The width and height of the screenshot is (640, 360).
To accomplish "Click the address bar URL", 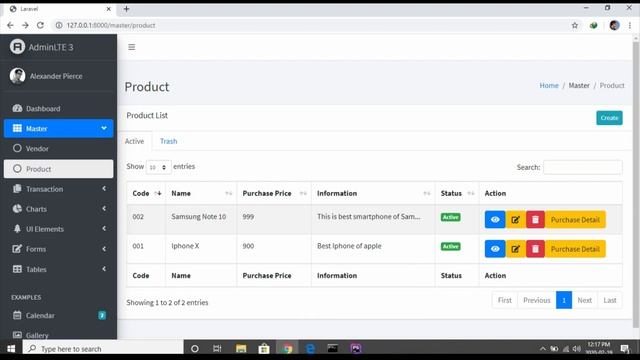I will point(111,25).
